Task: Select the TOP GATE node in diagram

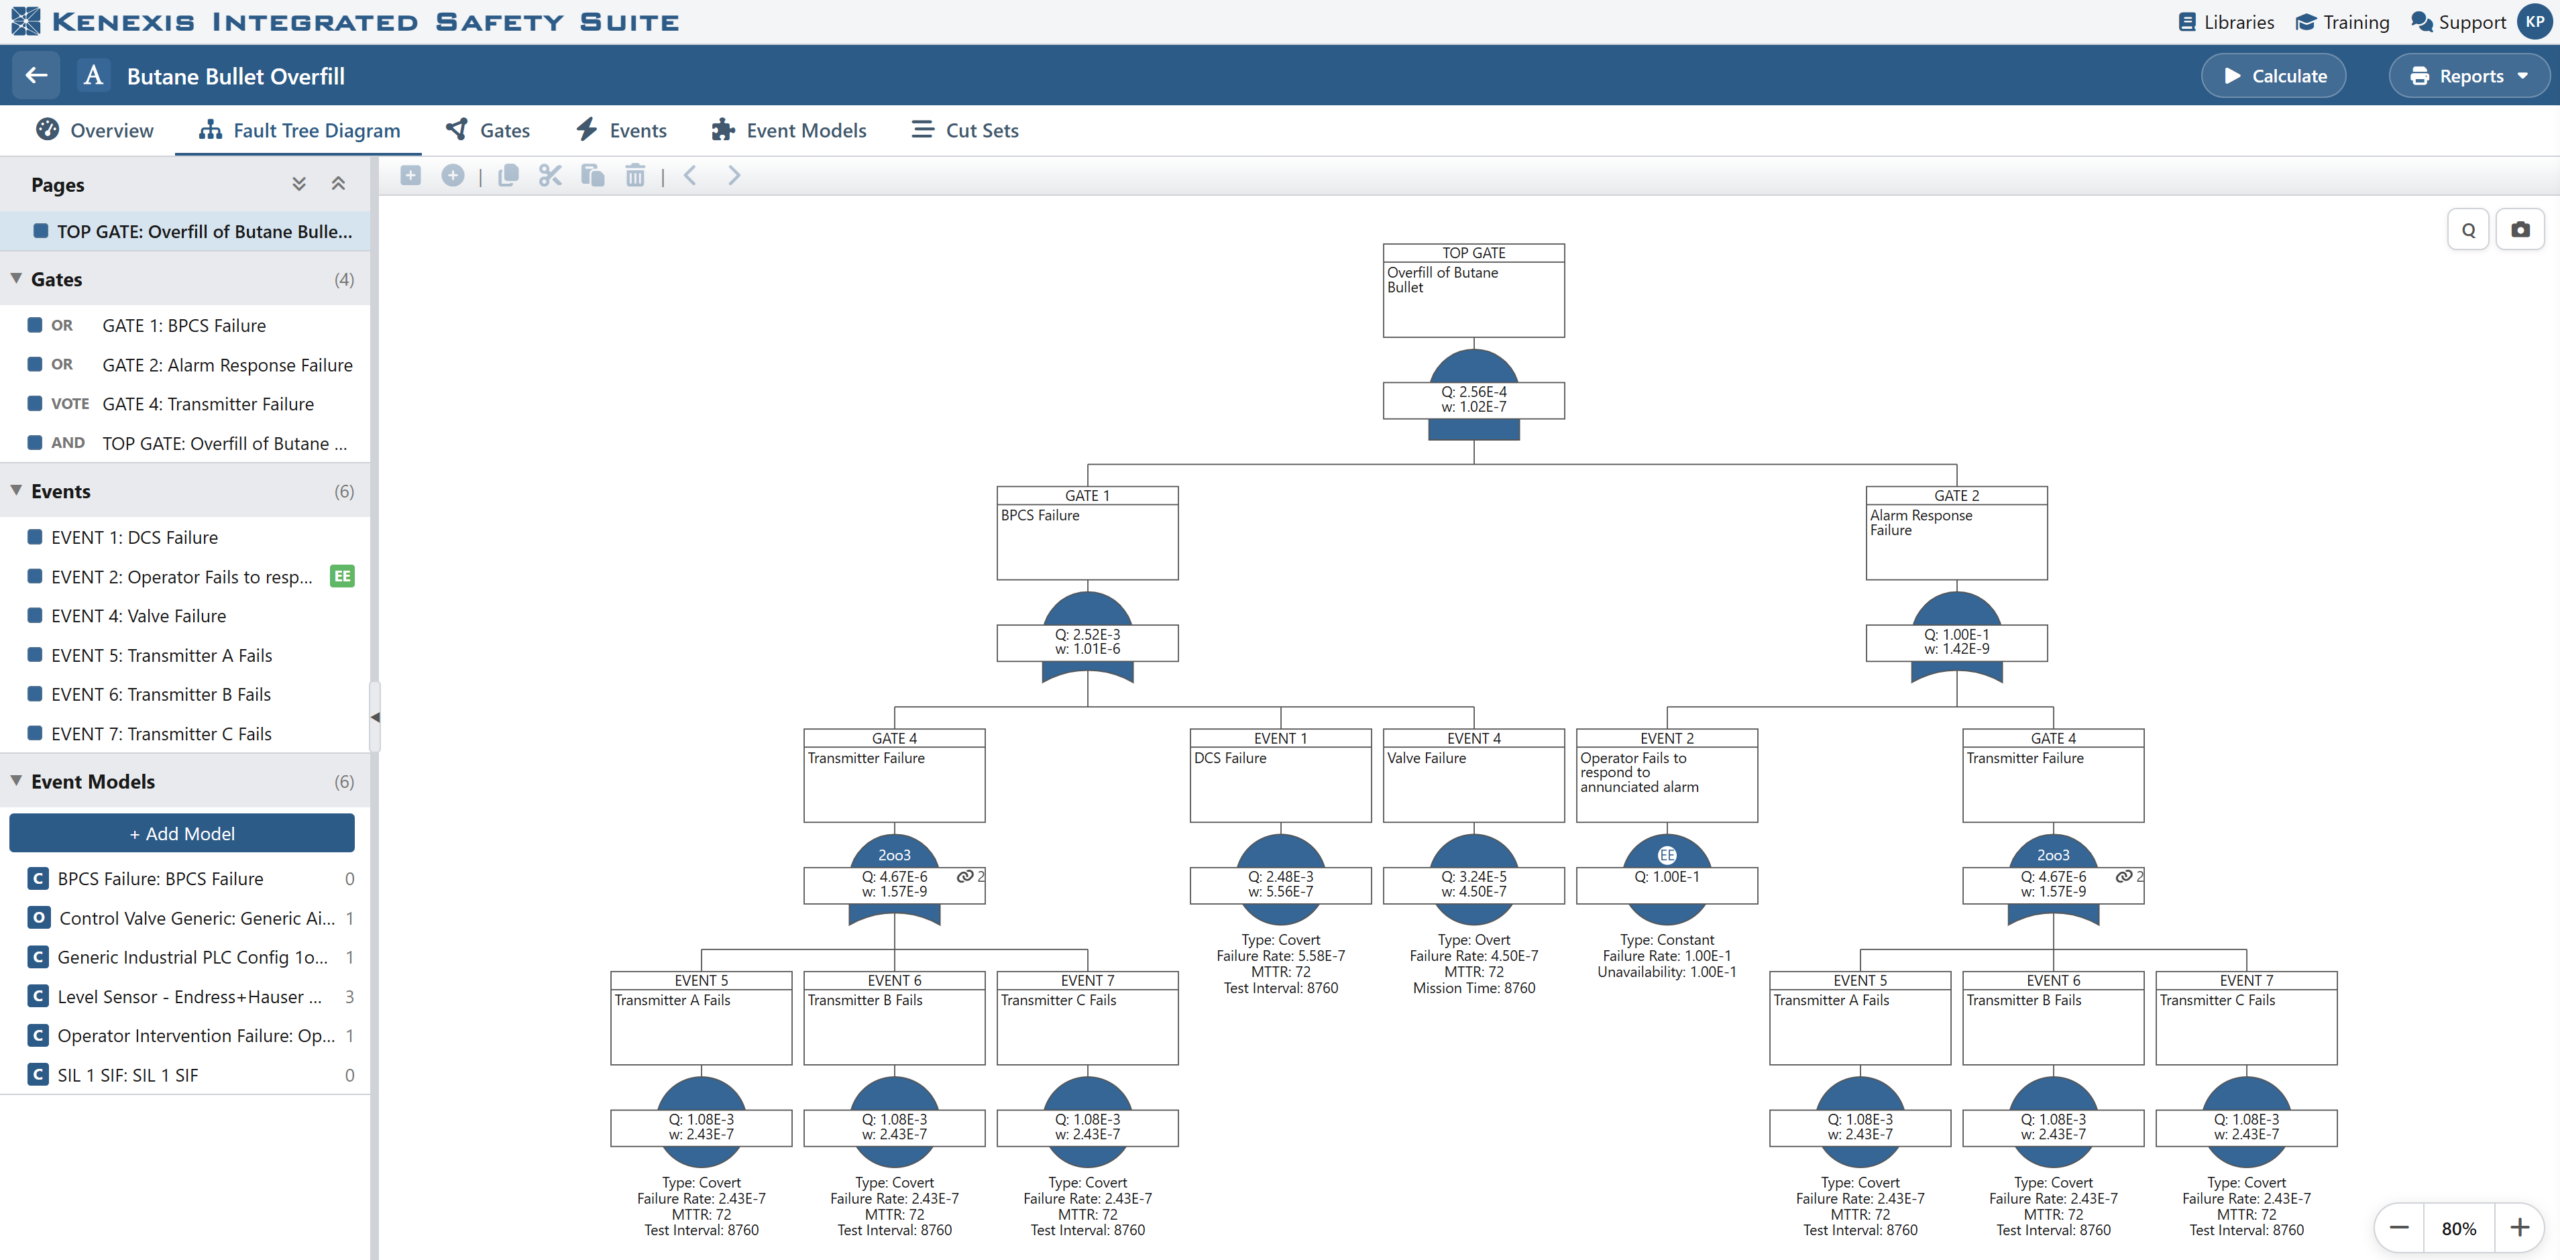Action: [1474, 290]
